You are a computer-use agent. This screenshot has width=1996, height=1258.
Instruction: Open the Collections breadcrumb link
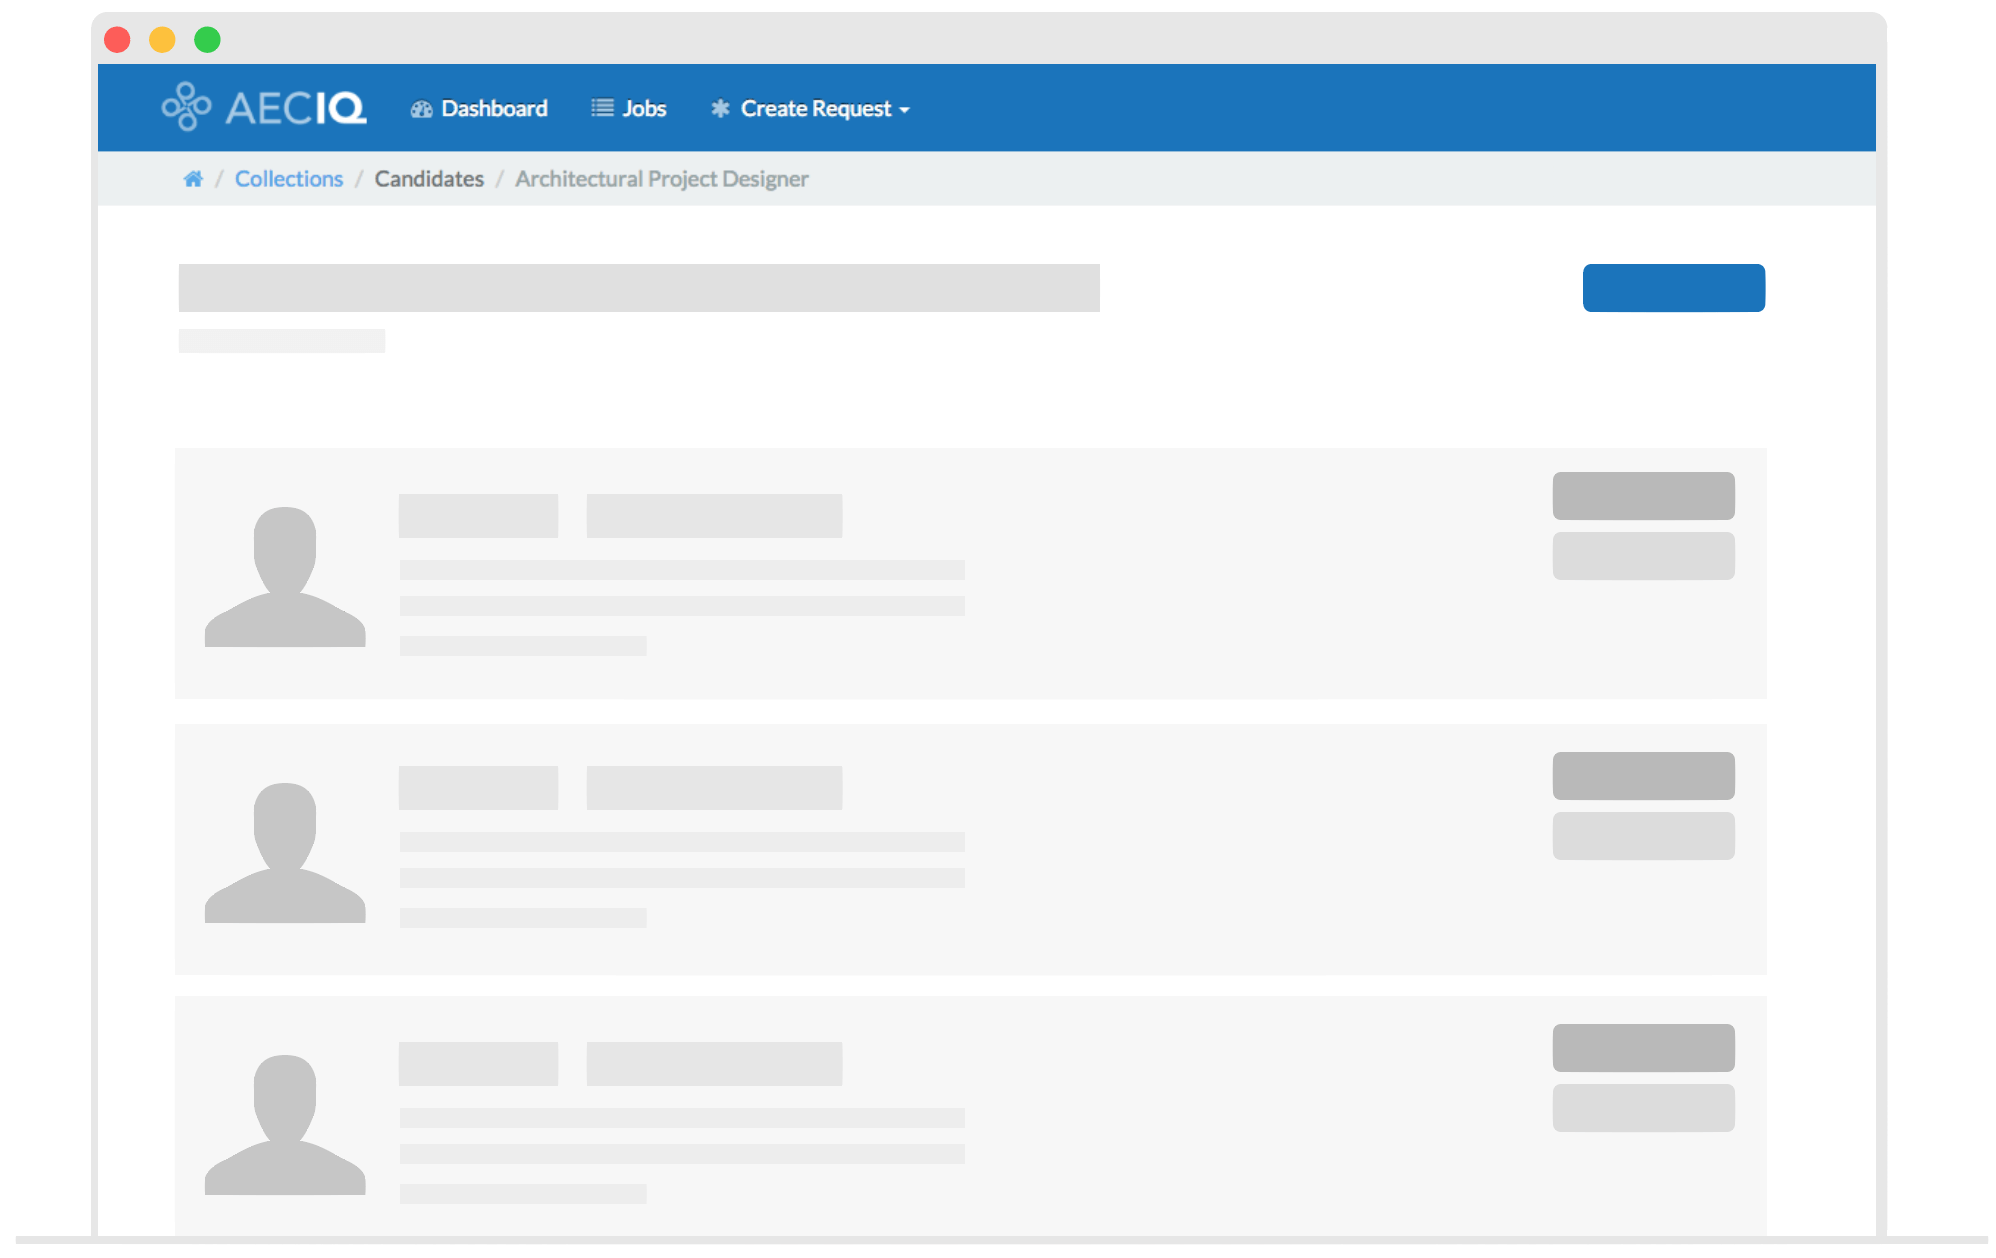[x=288, y=179]
